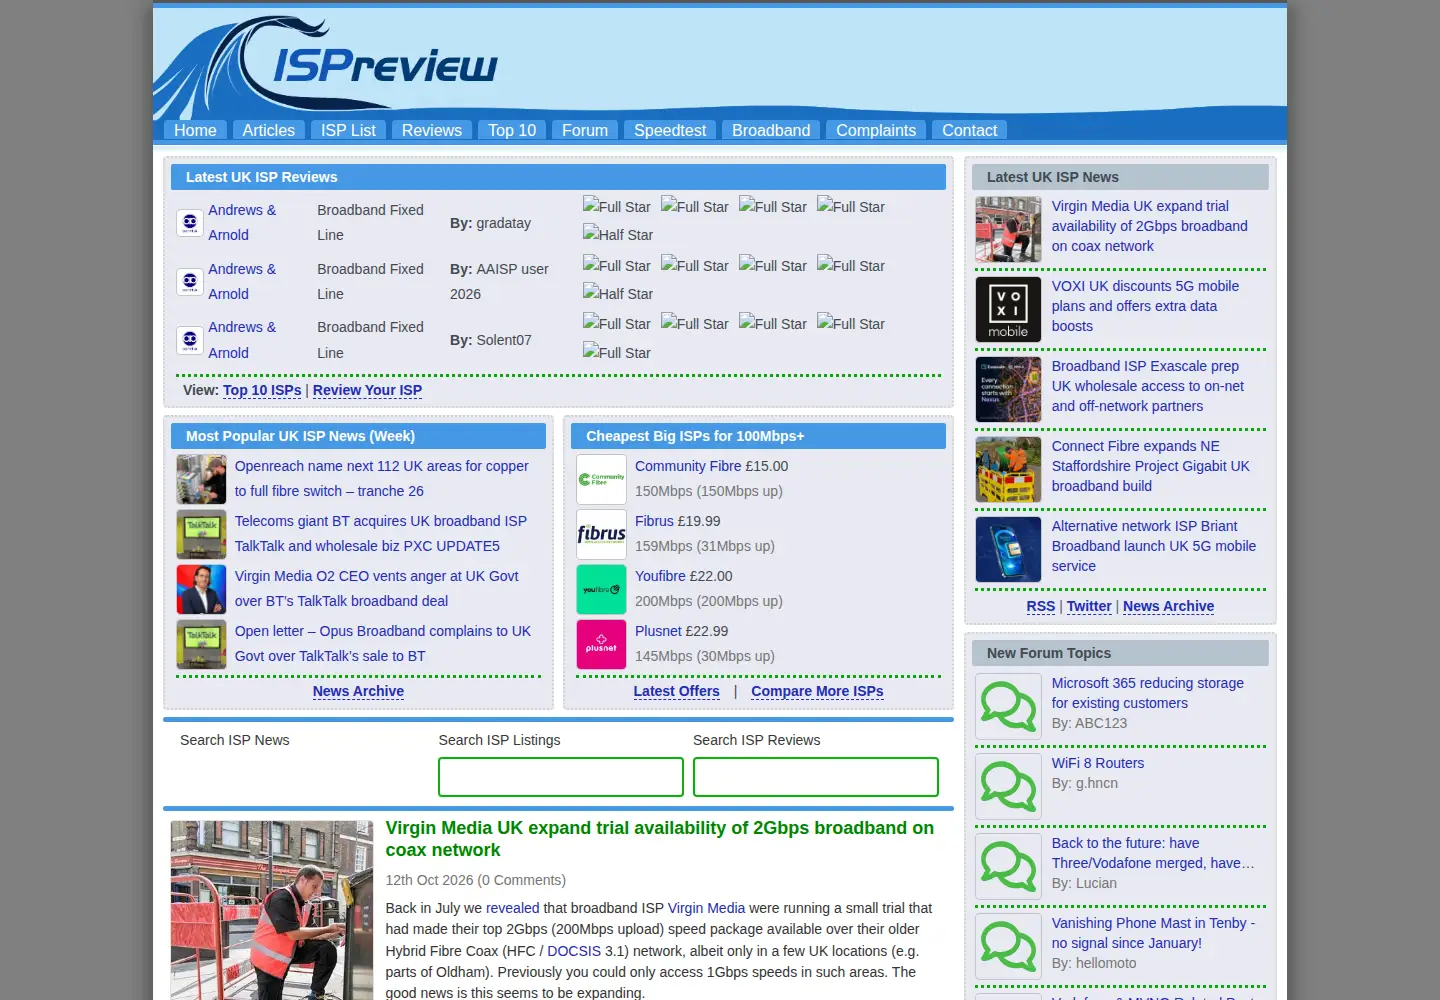The width and height of the screenshot is (1440, 1000).
Task: Click Andrews & Arnold icon beside AAISP user review
Action: (x=190, y=282)
